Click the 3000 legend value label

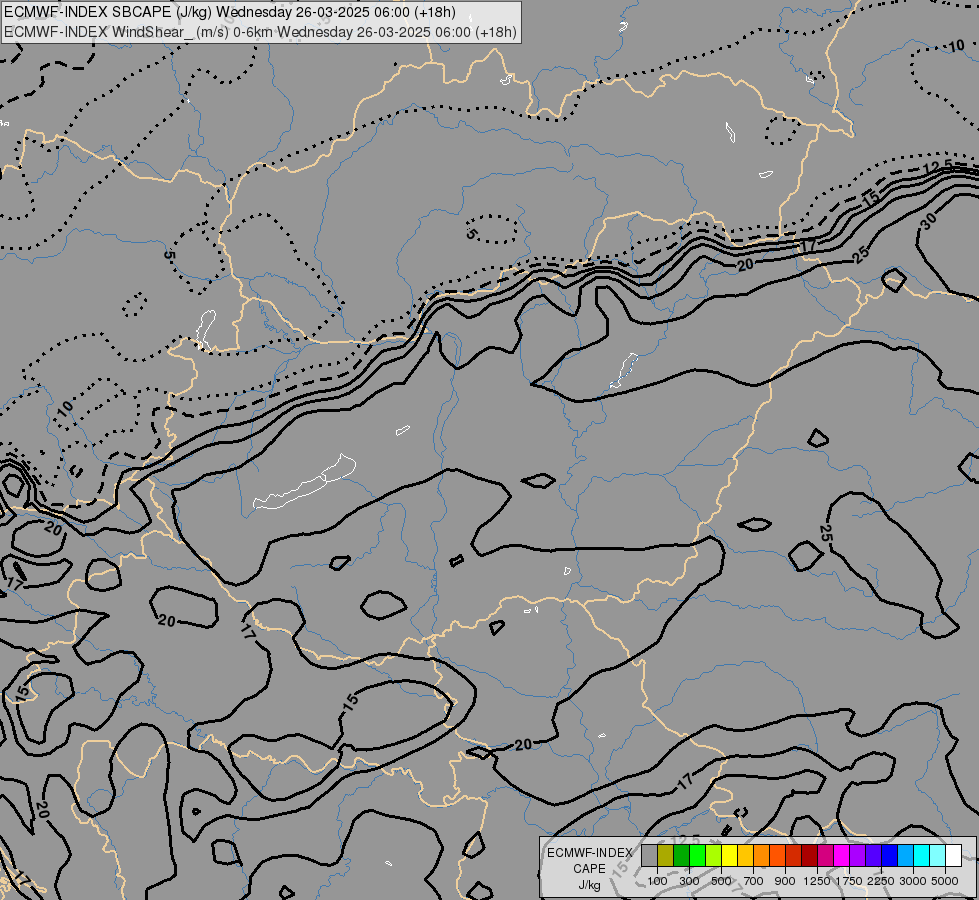click(x=913, y=881)
